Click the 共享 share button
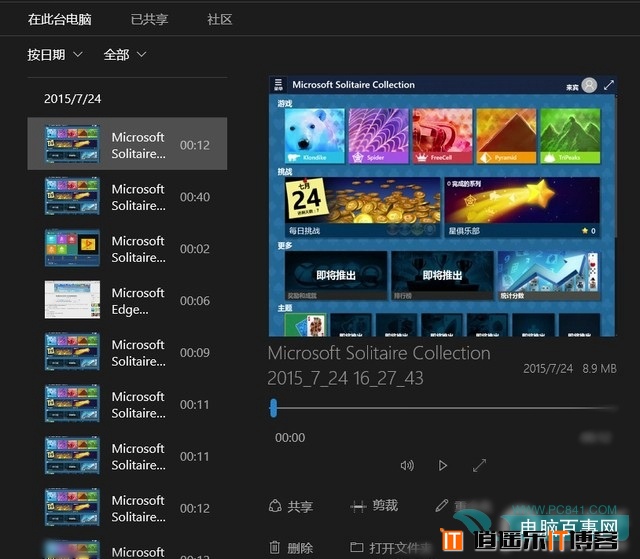 (291, 506)
